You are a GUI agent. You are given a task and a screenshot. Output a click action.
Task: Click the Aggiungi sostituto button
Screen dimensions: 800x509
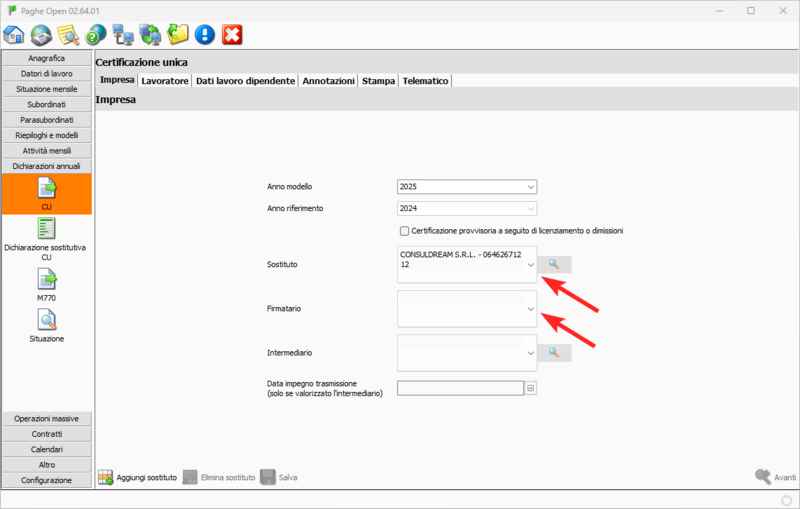[137, 478]
